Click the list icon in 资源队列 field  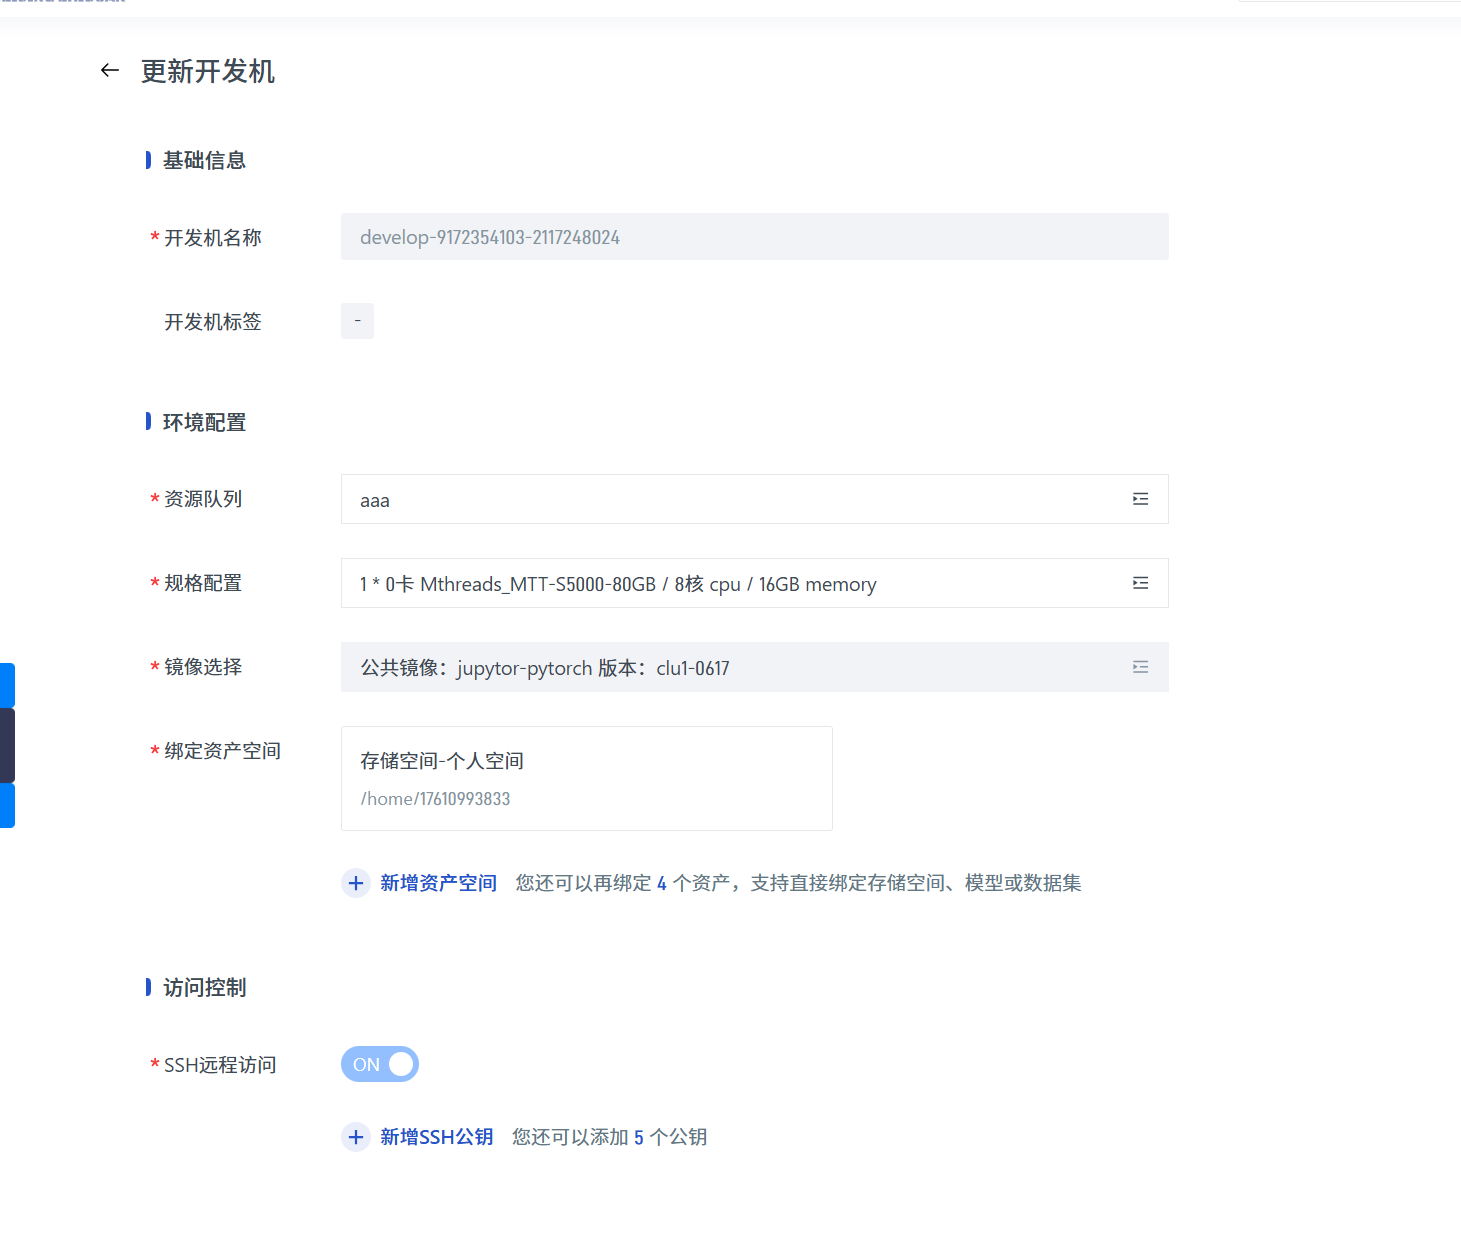point(1140,499)
